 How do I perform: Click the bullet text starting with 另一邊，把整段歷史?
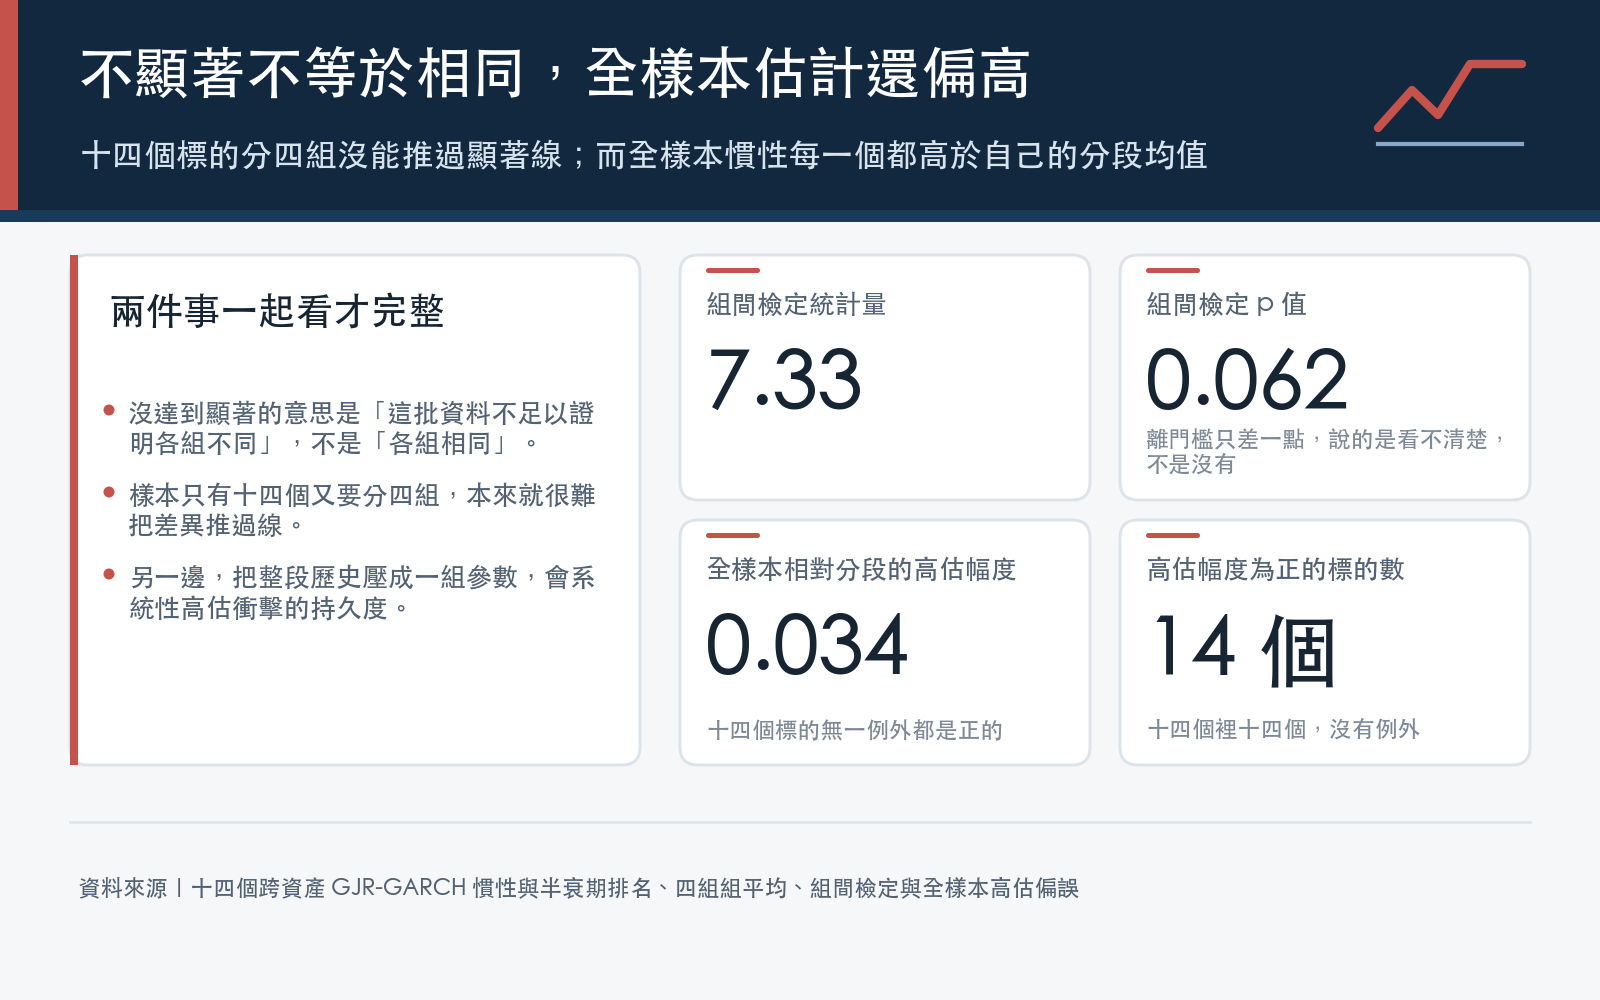tap(362, 592)
